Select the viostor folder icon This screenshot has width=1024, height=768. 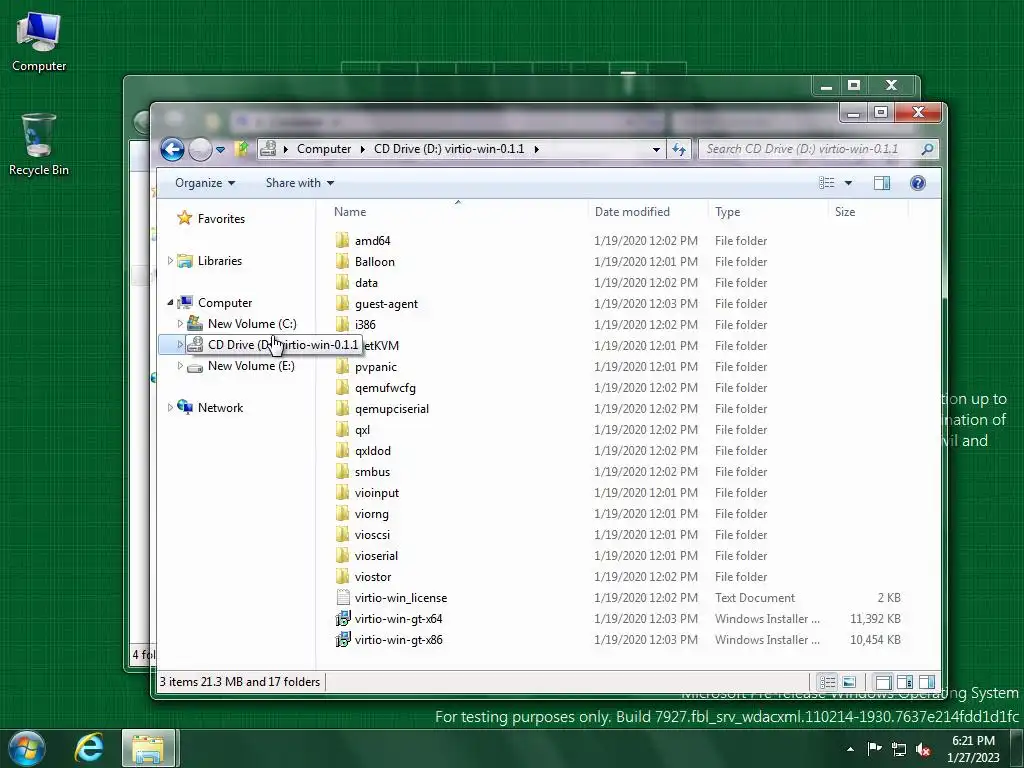click(x=342, y=577)
